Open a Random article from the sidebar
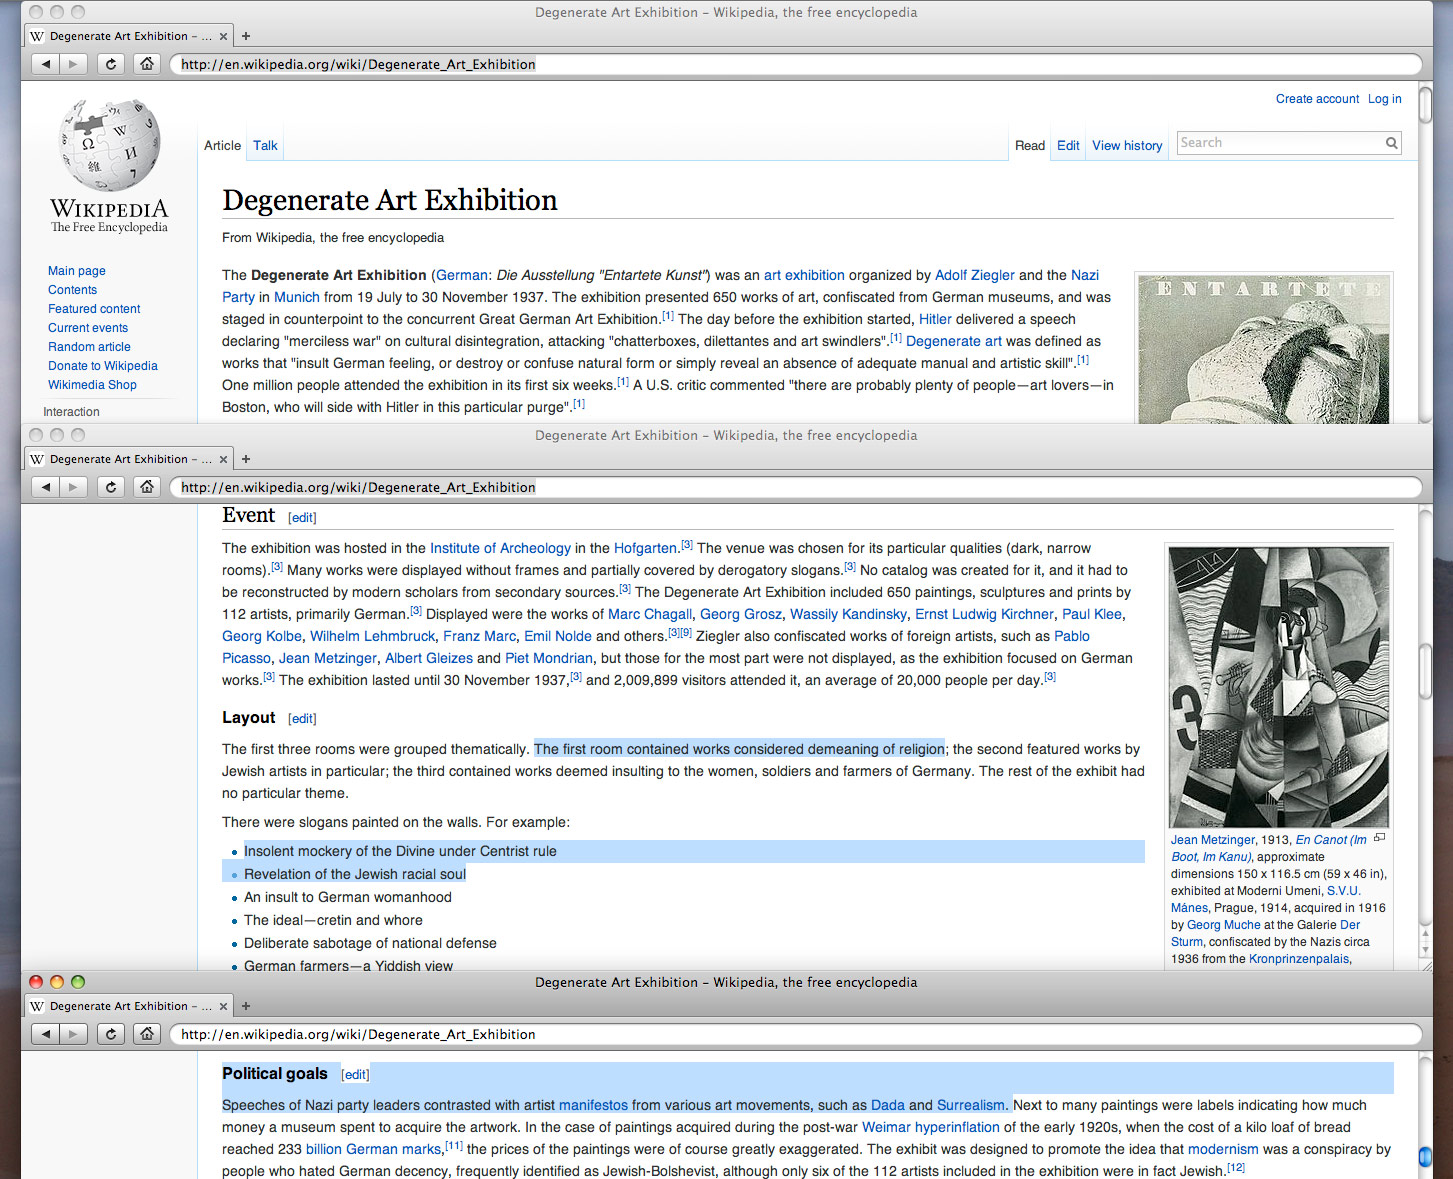Viewport: 1453px width, 1179px height. (89, 347)
